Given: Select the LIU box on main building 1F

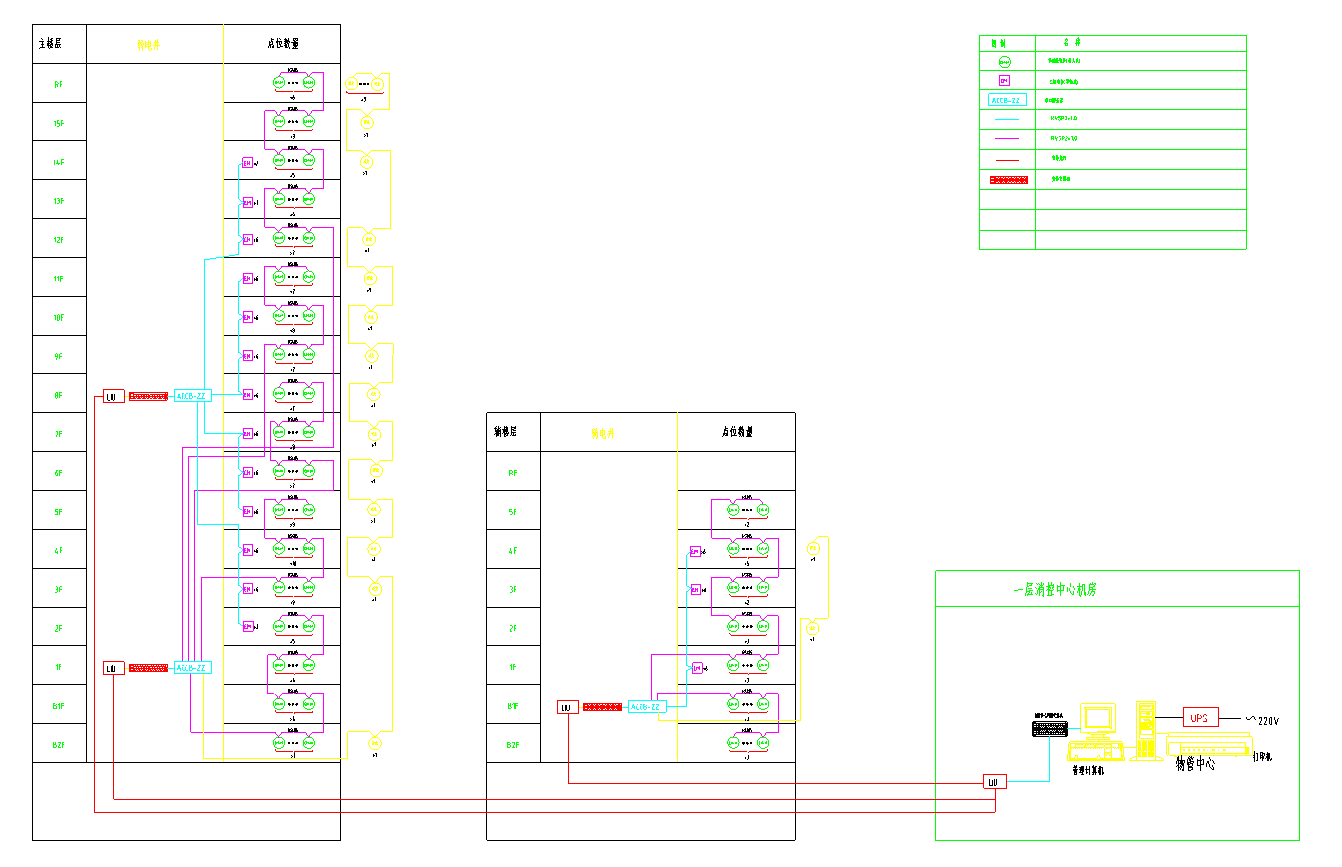Looking at the screenshot, I should (x=113, y=668).
